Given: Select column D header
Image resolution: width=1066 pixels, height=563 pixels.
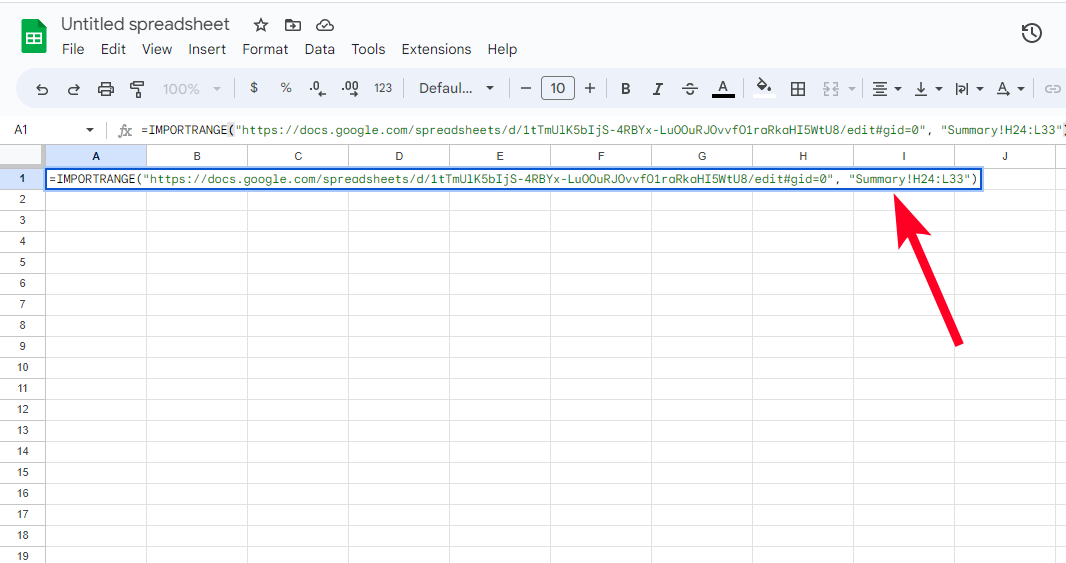Looking at the screenshot, I should click(399, 156).
